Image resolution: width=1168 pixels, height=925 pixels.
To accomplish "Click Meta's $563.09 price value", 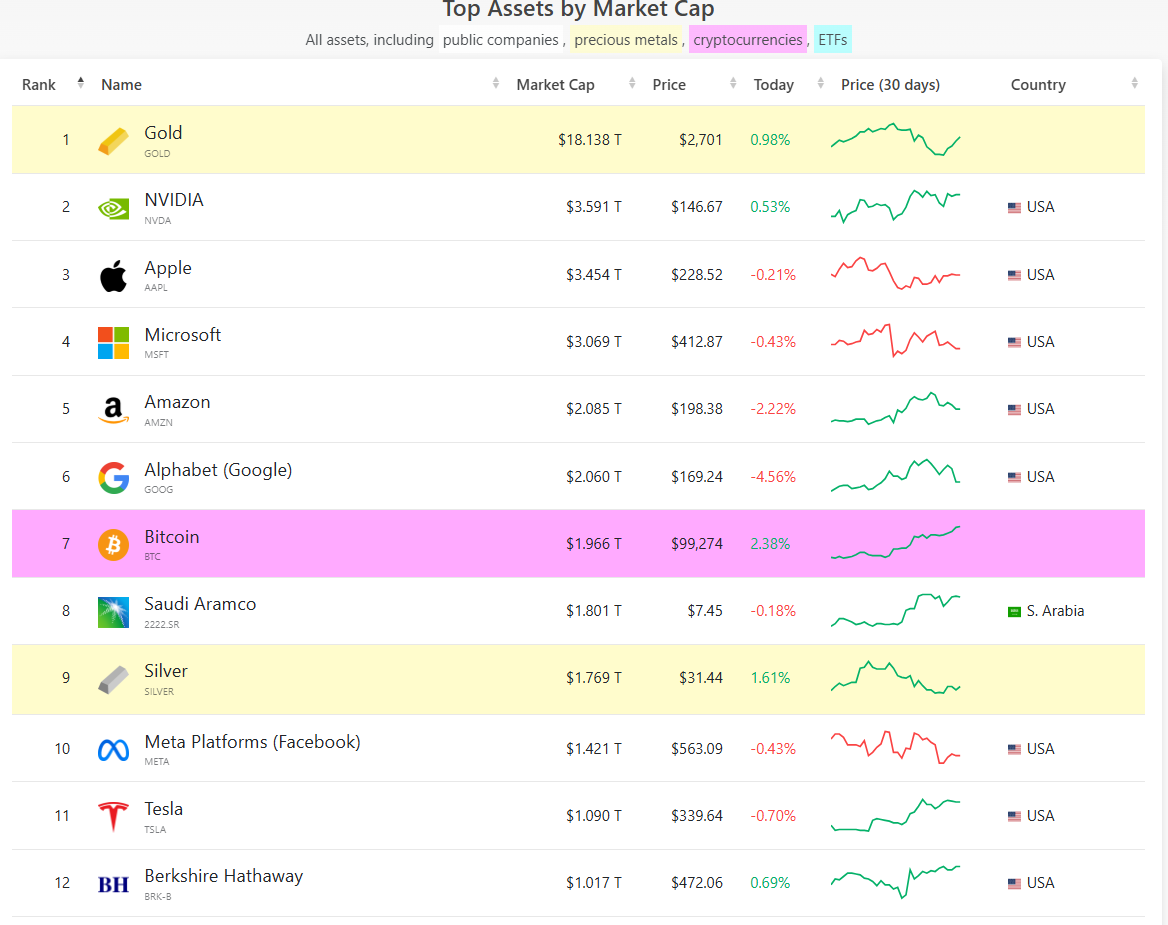I will coord(696,748).
